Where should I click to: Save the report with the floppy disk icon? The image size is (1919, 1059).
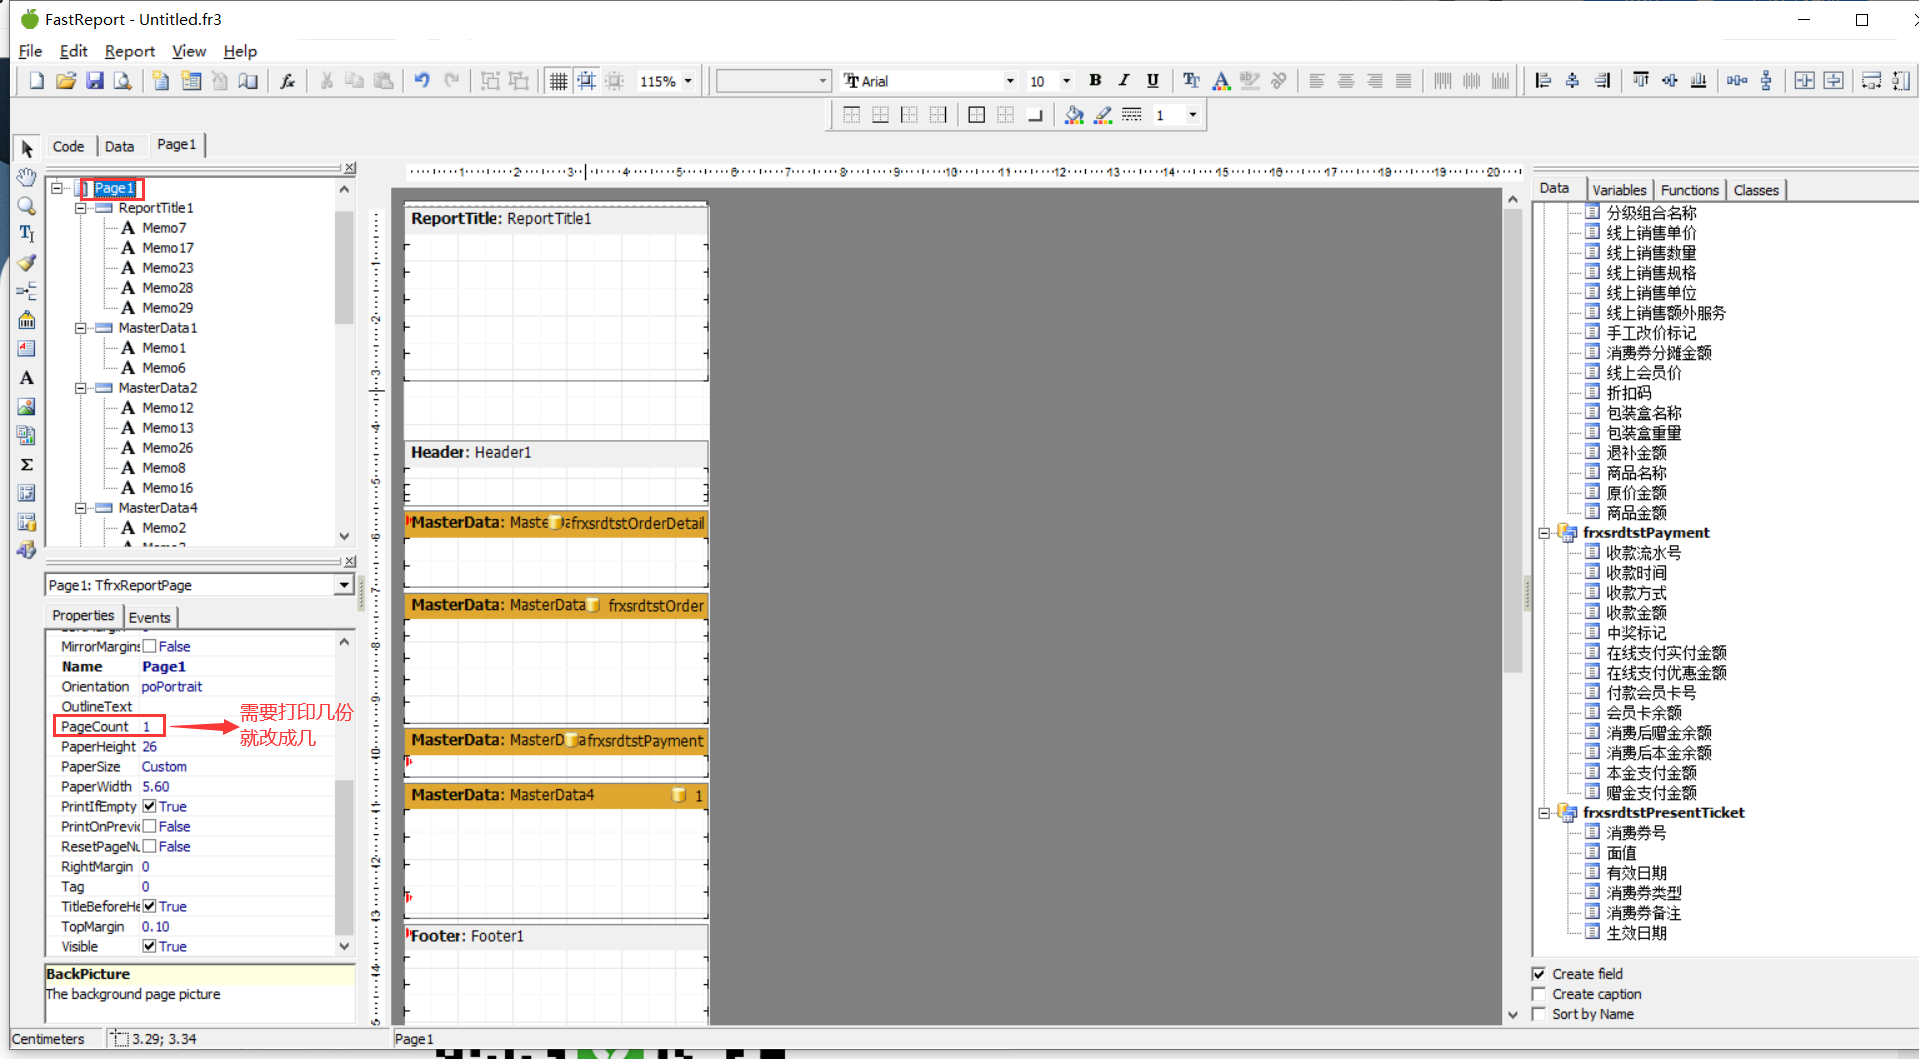click(95, 81)
